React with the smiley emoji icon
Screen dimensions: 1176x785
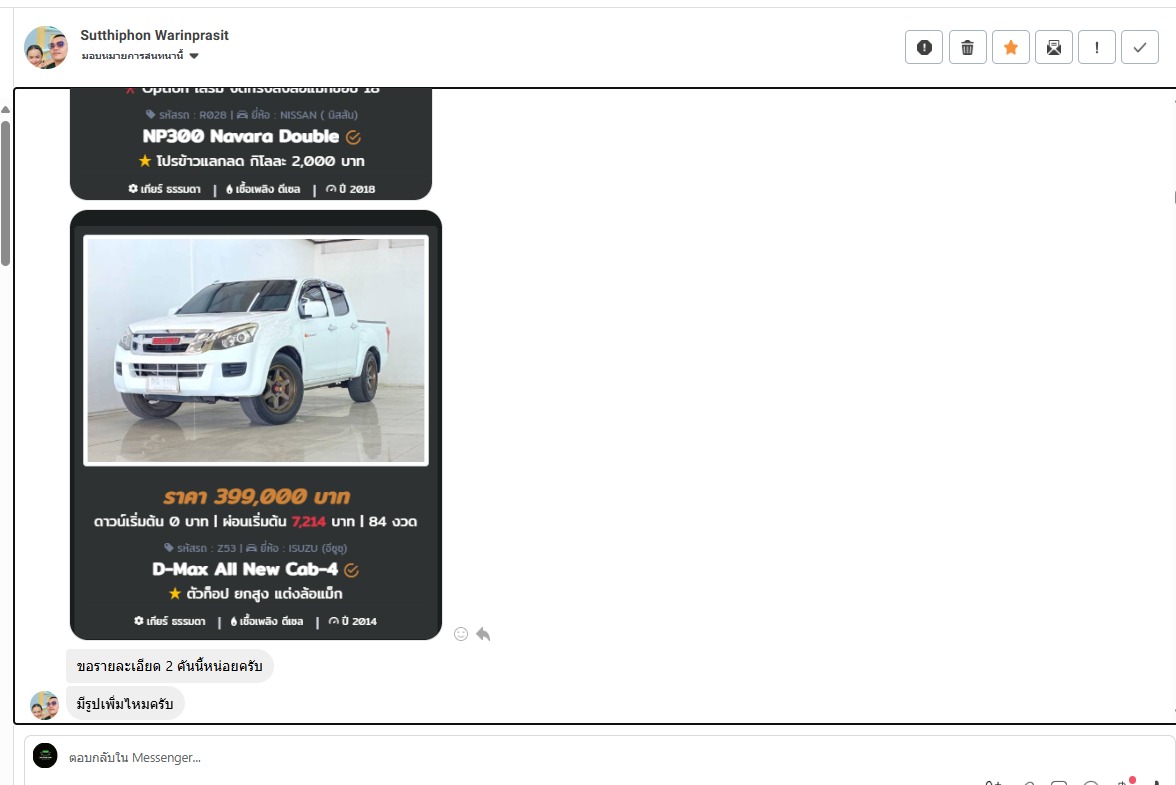pos(461,634)
